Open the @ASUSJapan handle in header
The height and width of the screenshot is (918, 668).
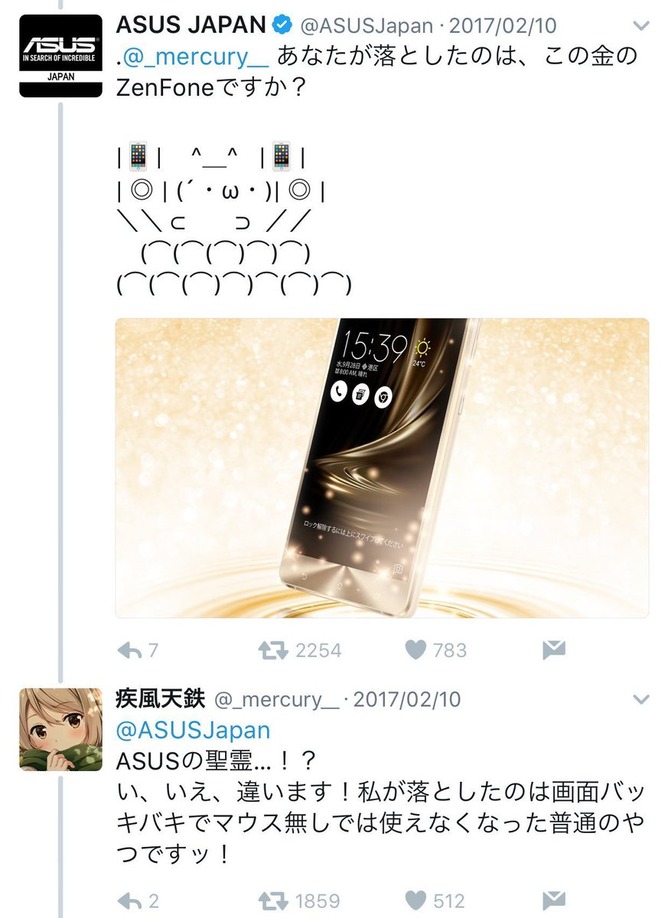367,26
